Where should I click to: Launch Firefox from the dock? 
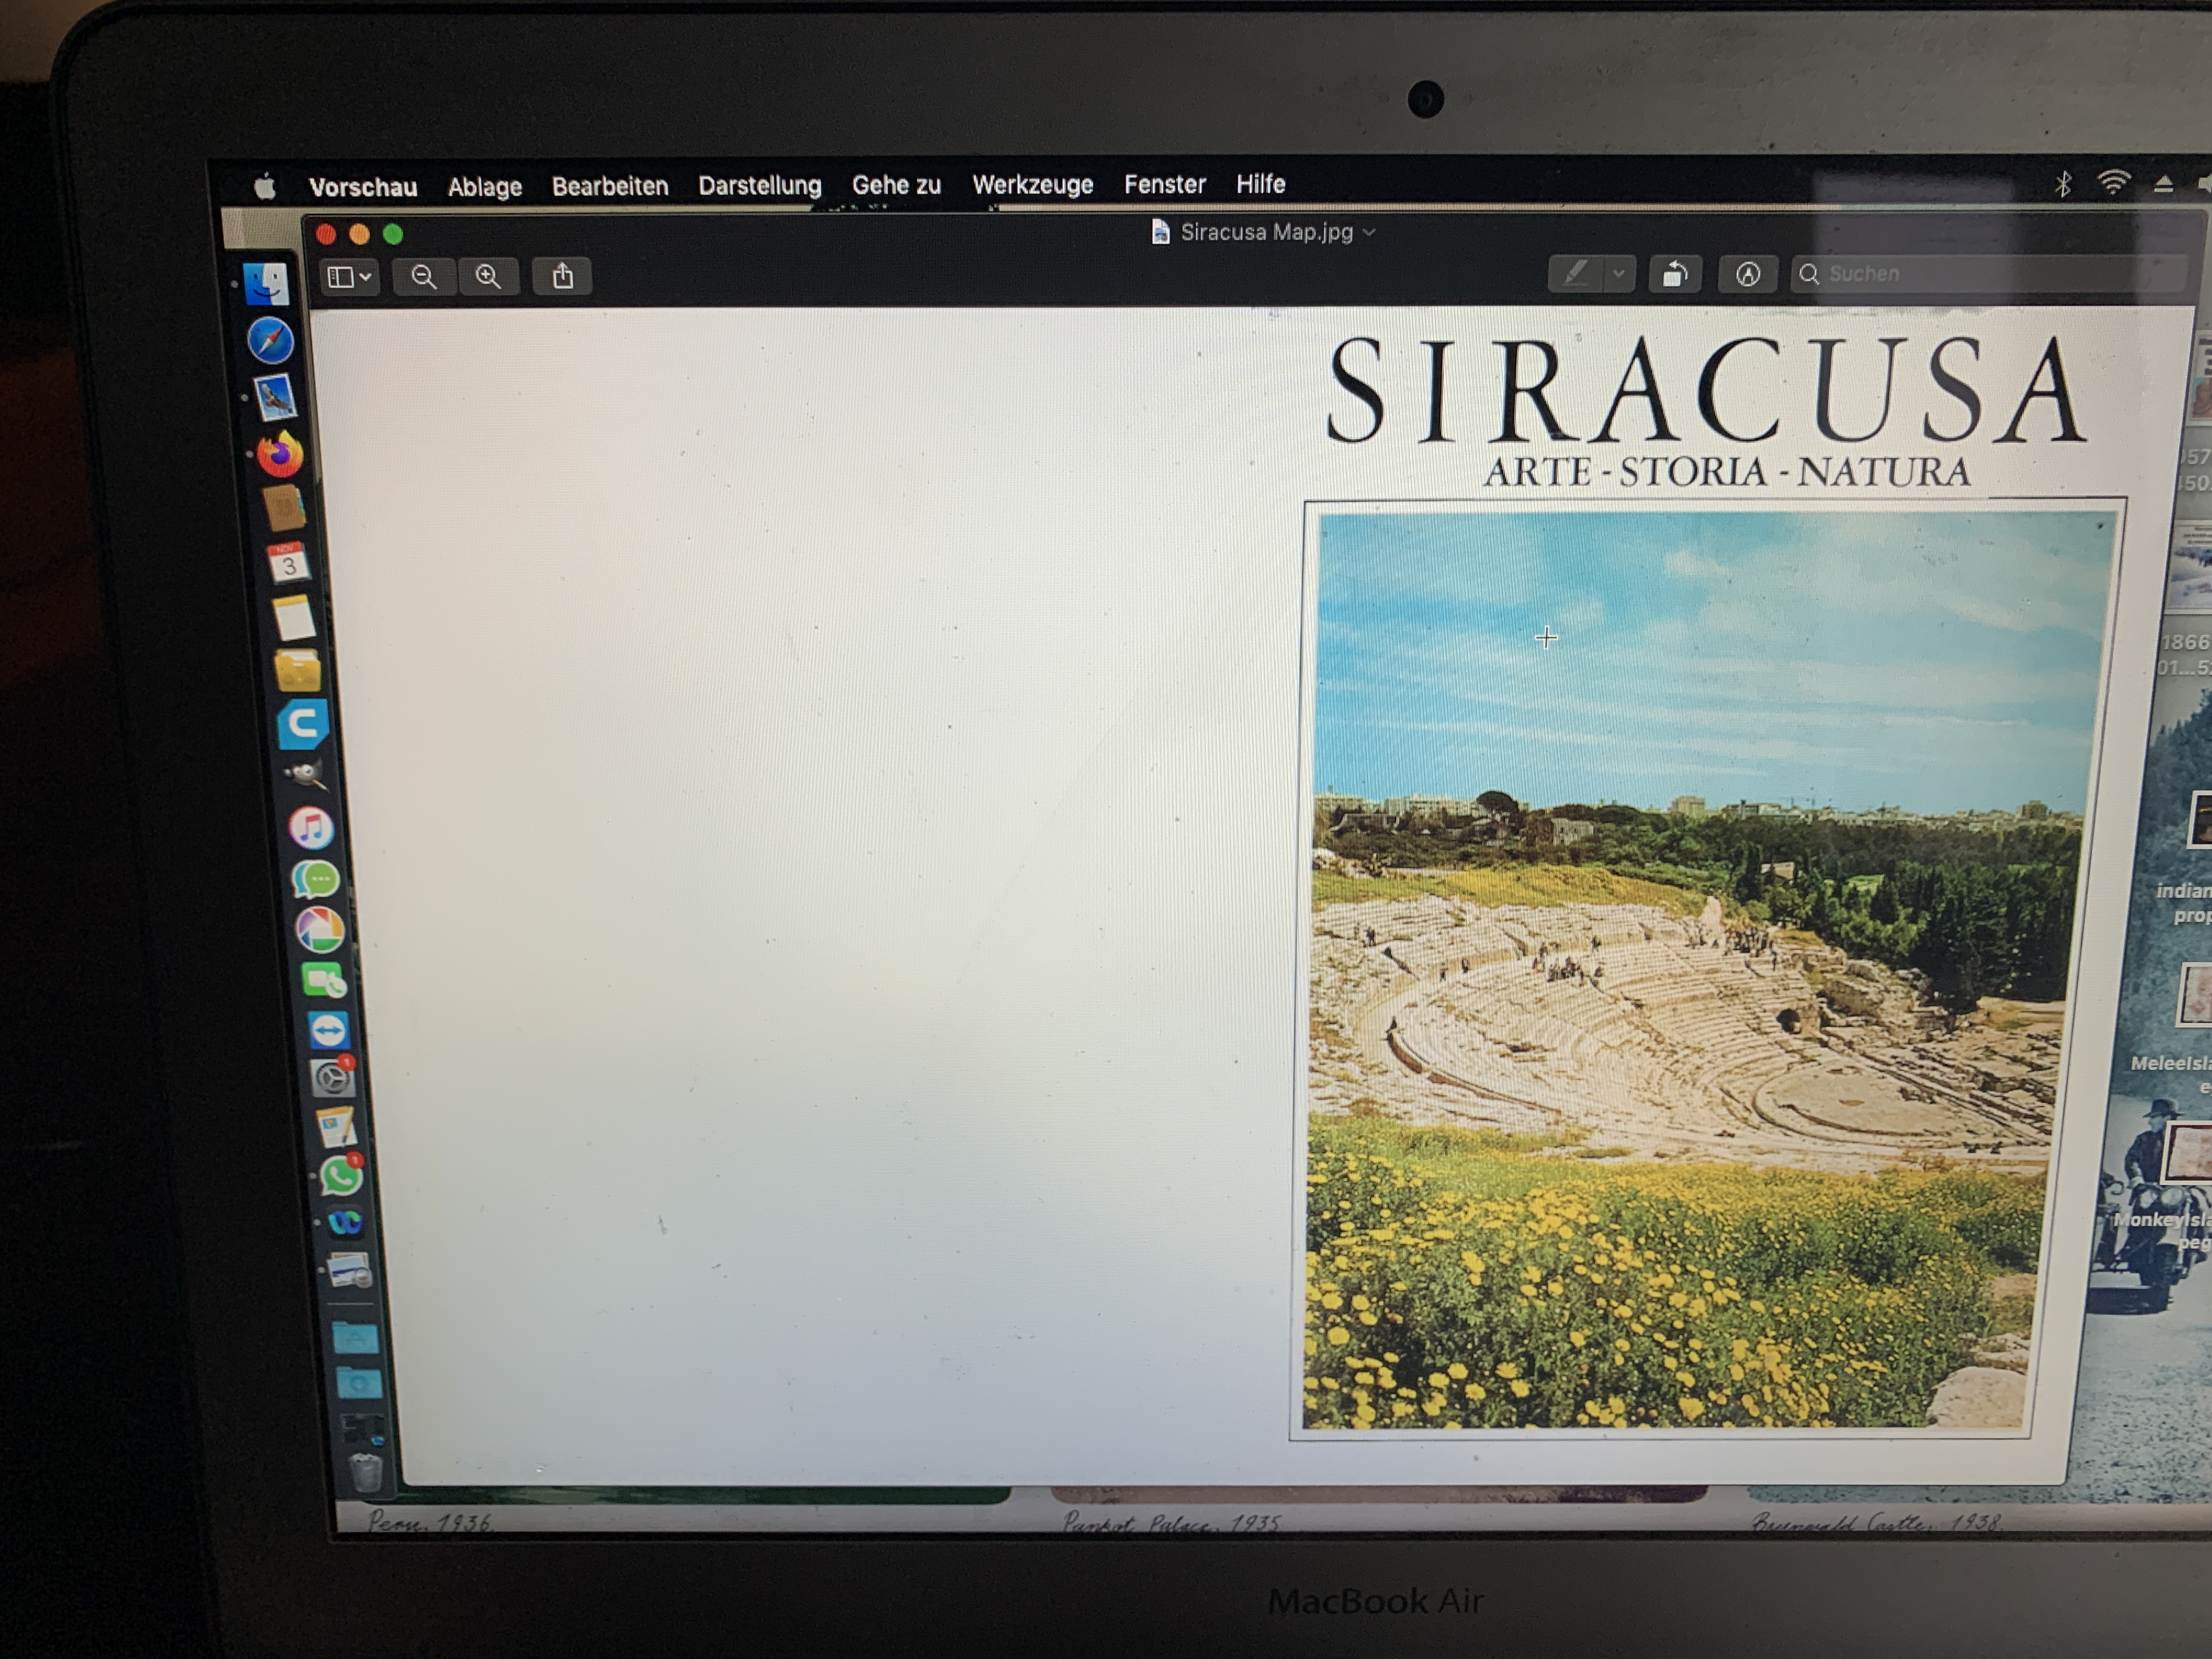[280, 455]
